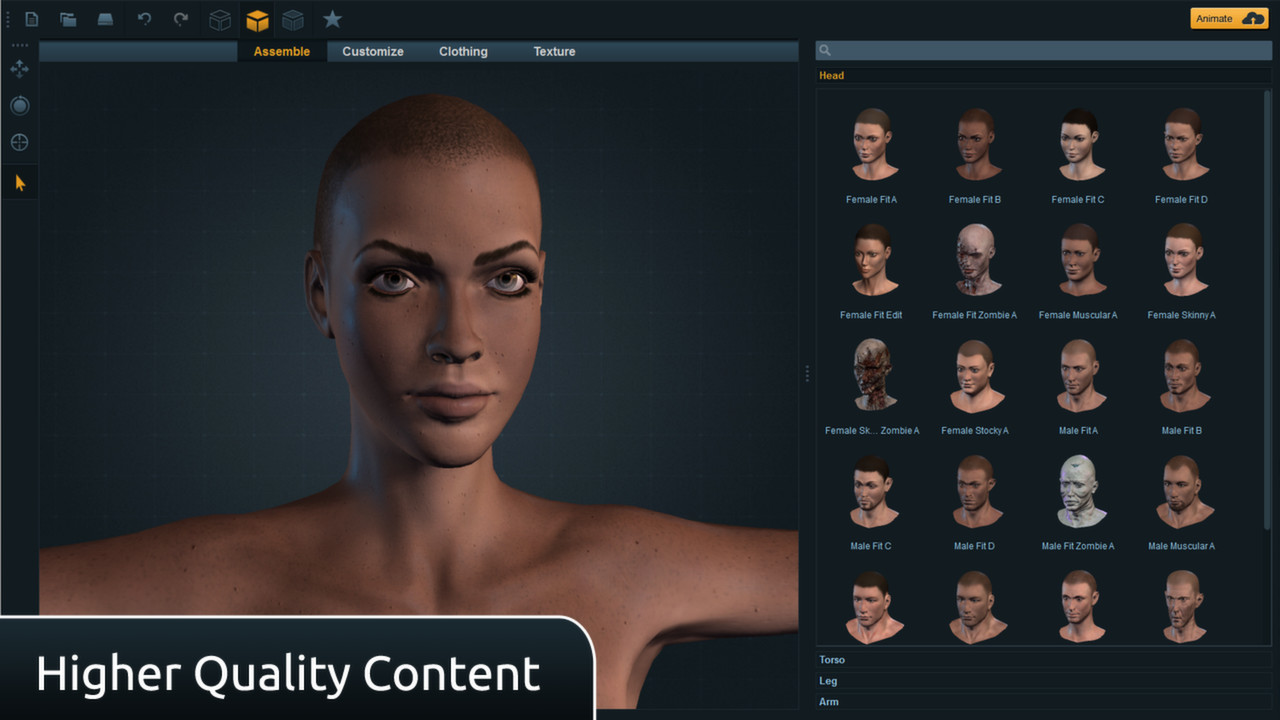Open an existing project file

click(67, 18)
